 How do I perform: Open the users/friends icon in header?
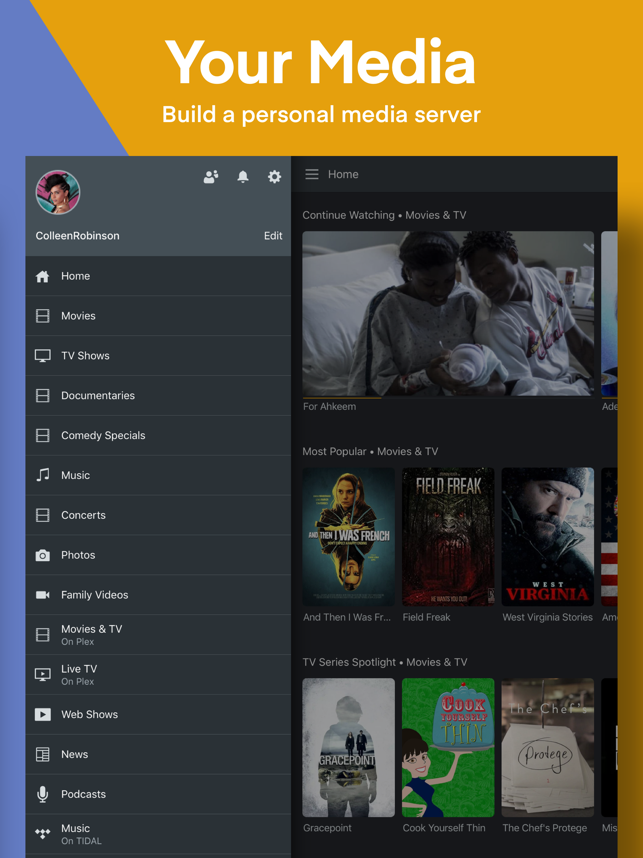(x=211, y=176)
